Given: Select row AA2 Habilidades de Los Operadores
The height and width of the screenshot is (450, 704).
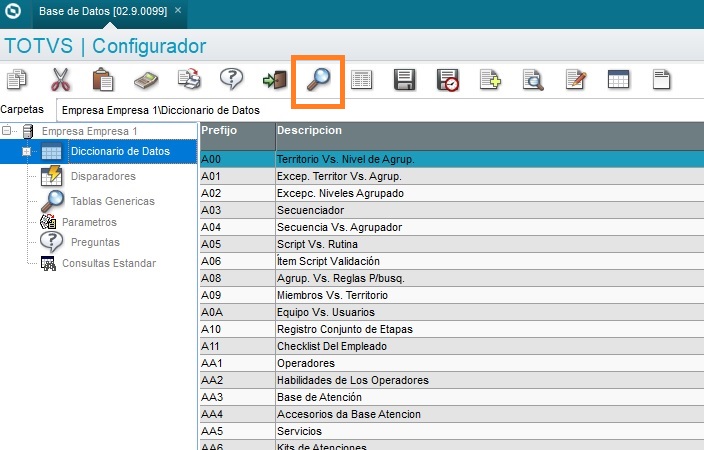Looking at the screenshot, I should coord(452,380).
